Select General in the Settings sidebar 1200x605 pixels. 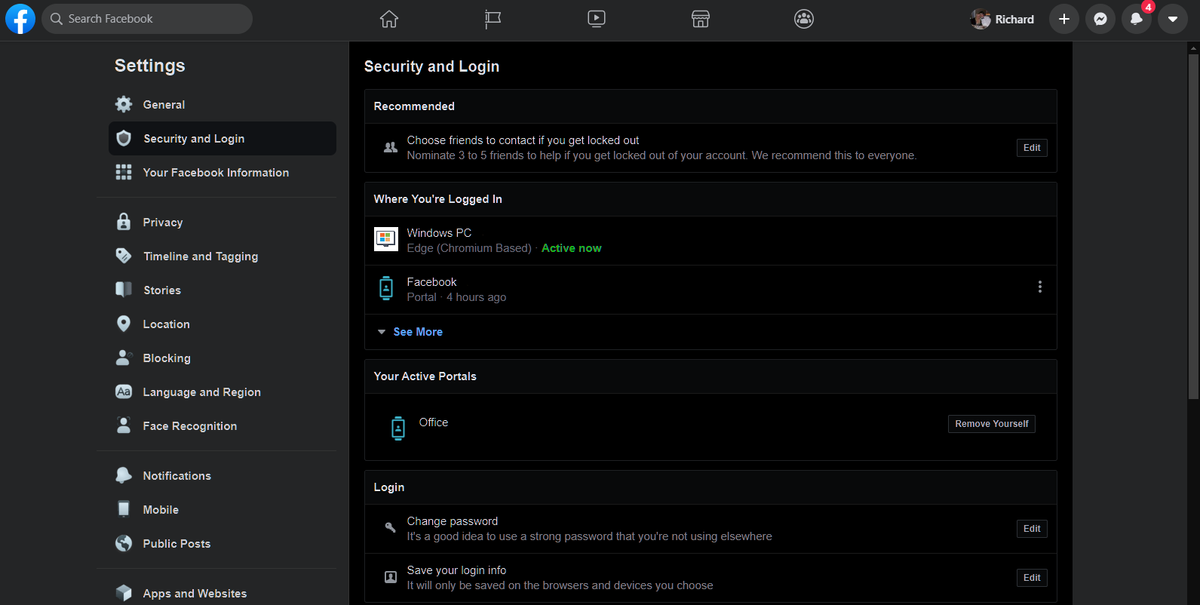pyautogui.click(x=164, y=105)
